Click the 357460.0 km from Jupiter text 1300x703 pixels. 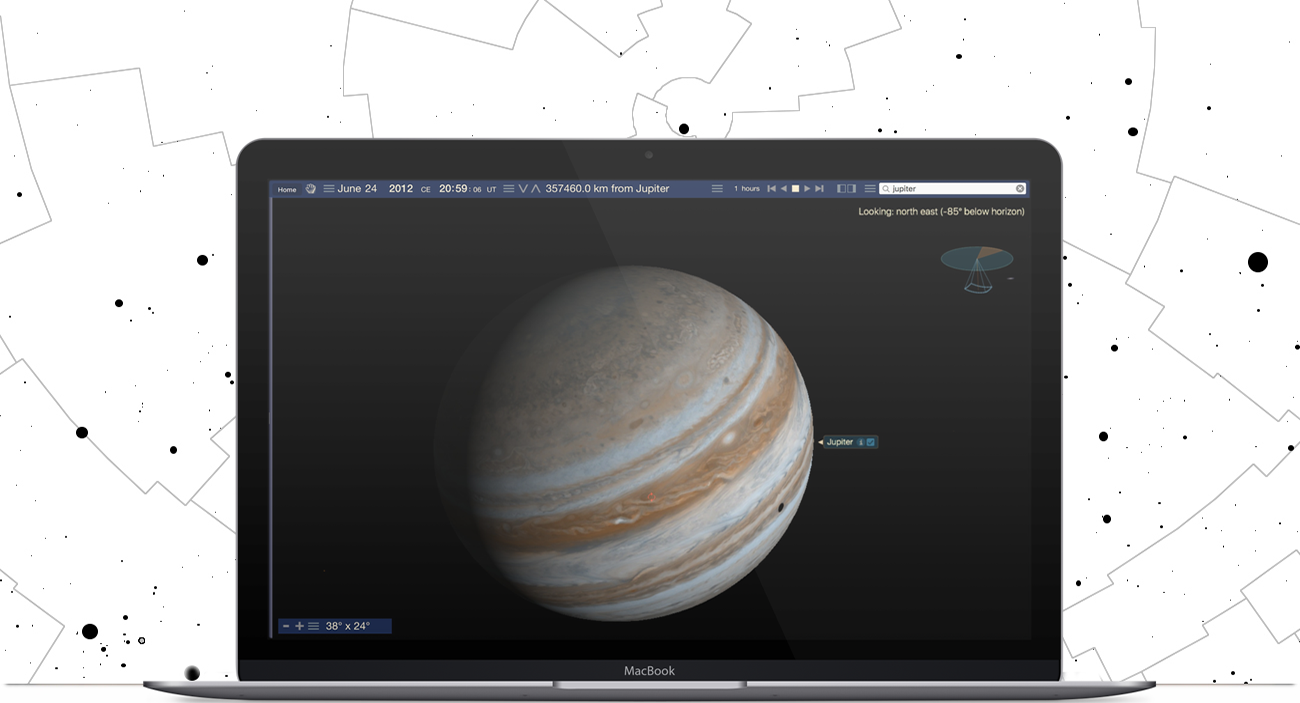[607, 188]
